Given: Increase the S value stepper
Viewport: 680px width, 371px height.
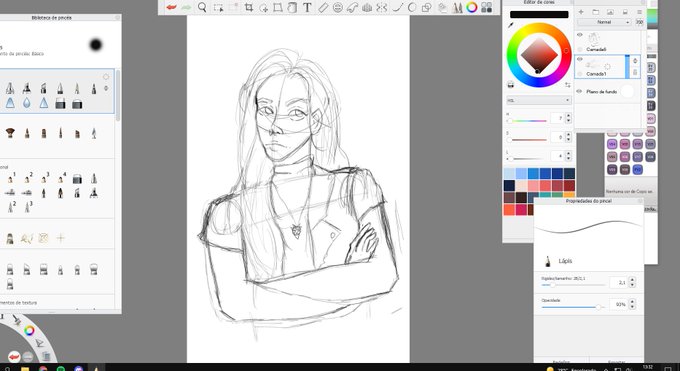Looking at the screenshot, I should (569, 135).
